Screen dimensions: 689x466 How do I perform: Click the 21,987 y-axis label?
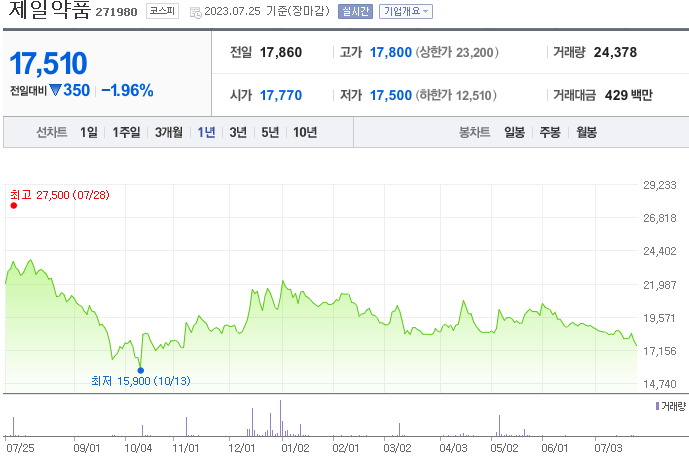660,285
